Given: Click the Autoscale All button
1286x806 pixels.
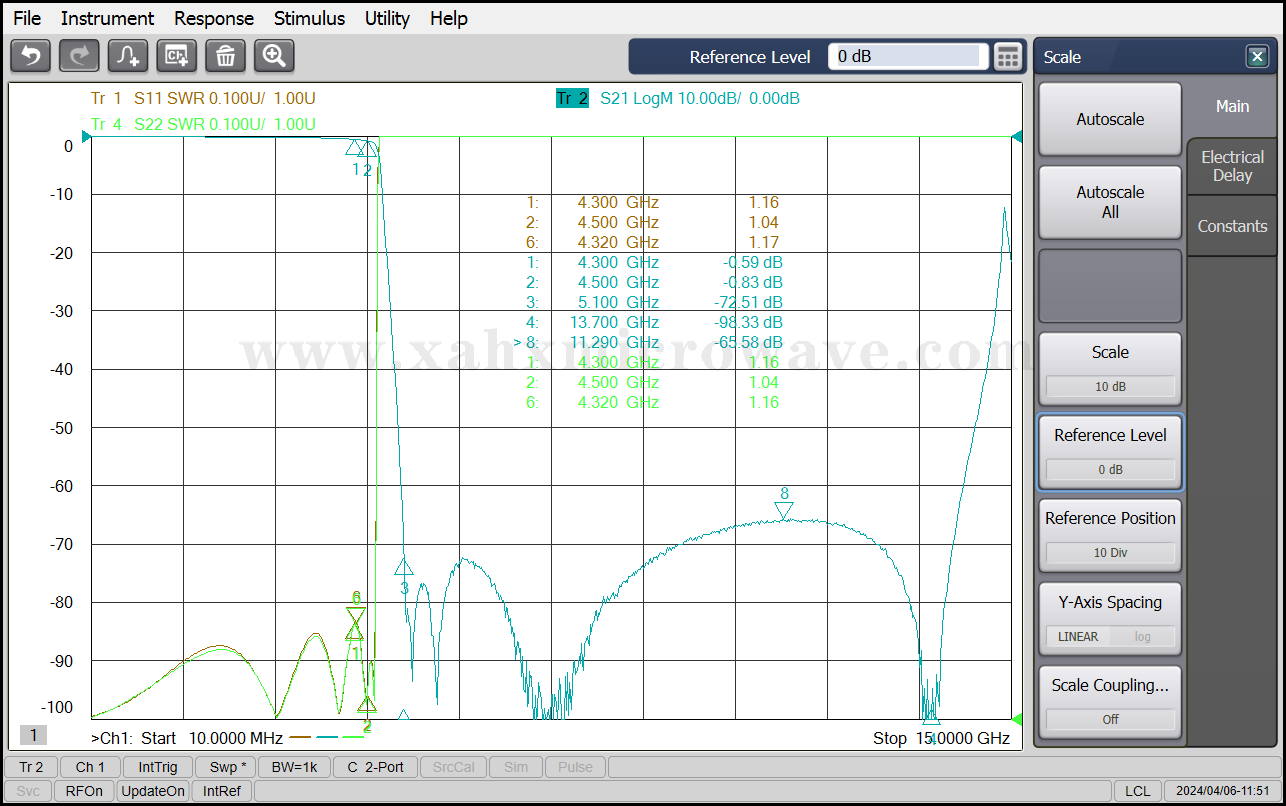Looking at the screenshot, I should tap(1110, 202).
